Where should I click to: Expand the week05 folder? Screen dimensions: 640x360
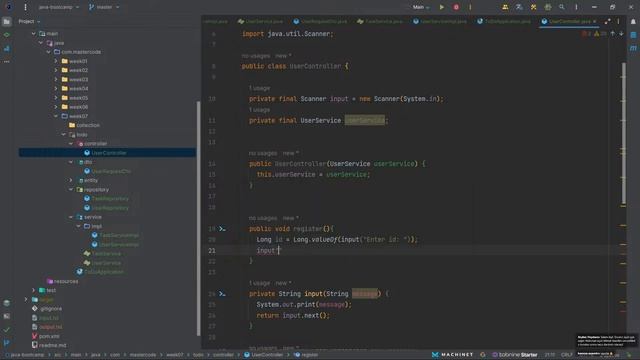(x=56, y=98)
